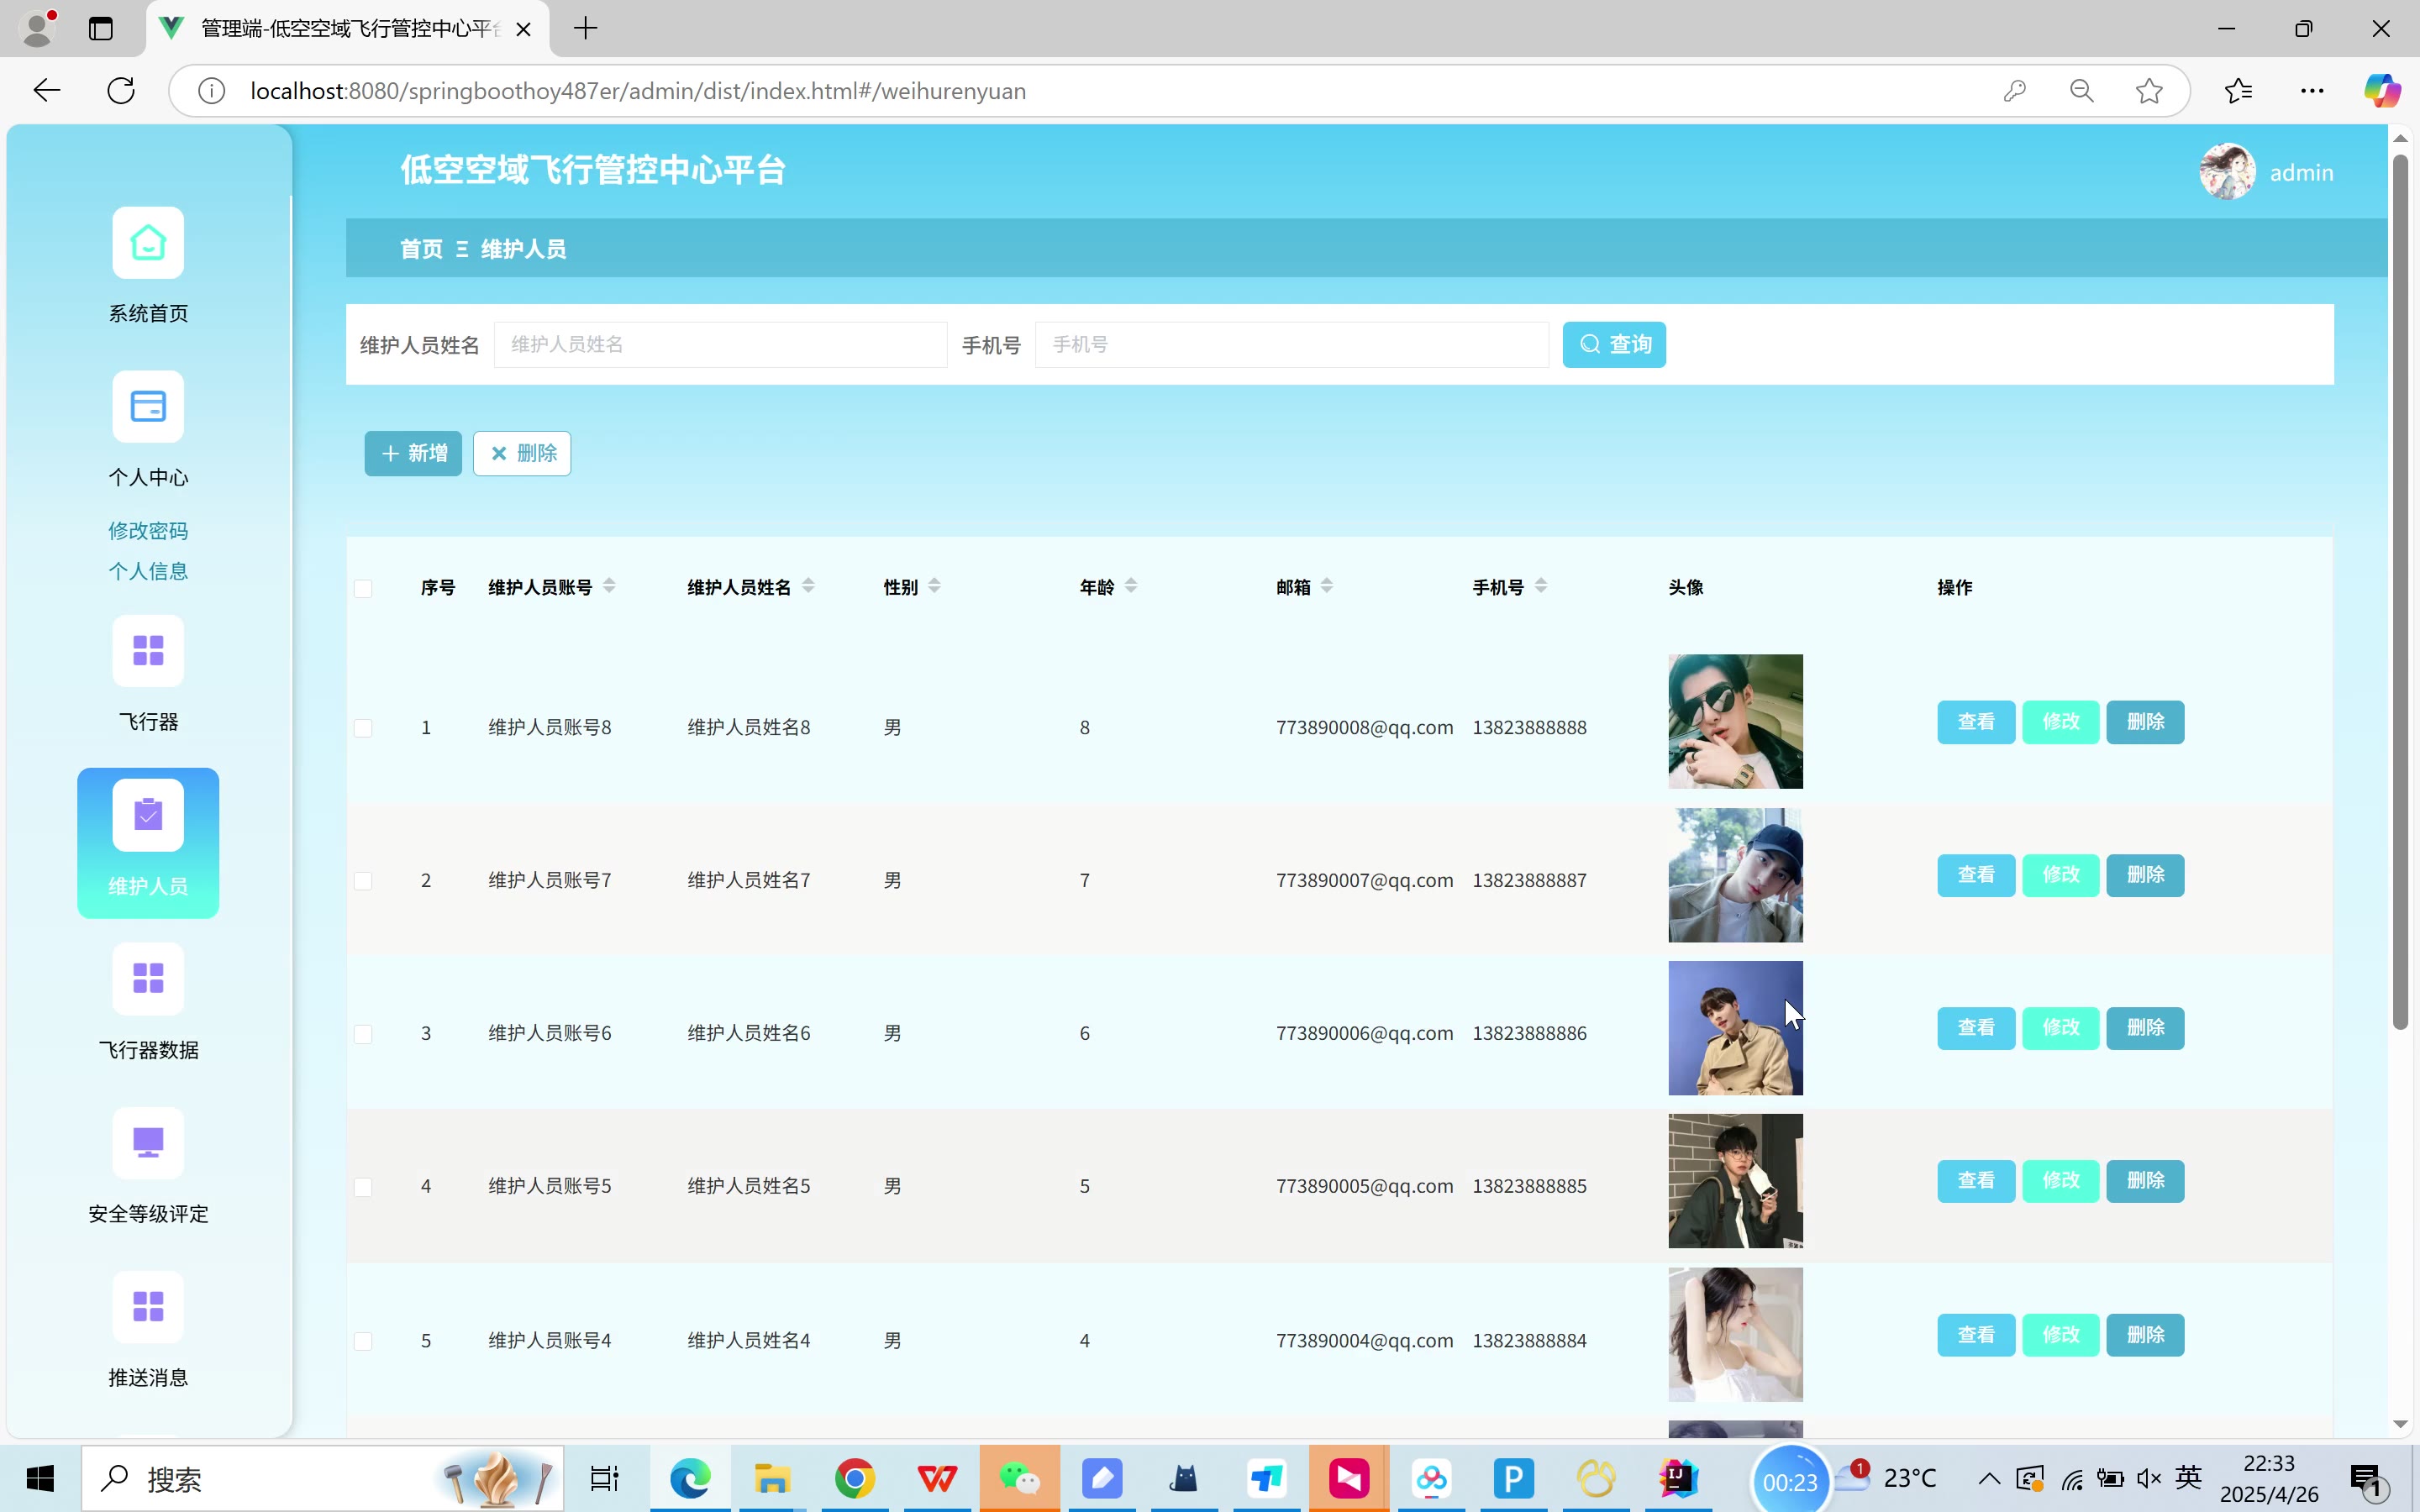Click the admin avatar picture
The height and width of the screenshot is (1512, 2420).
coord(2227,172)
